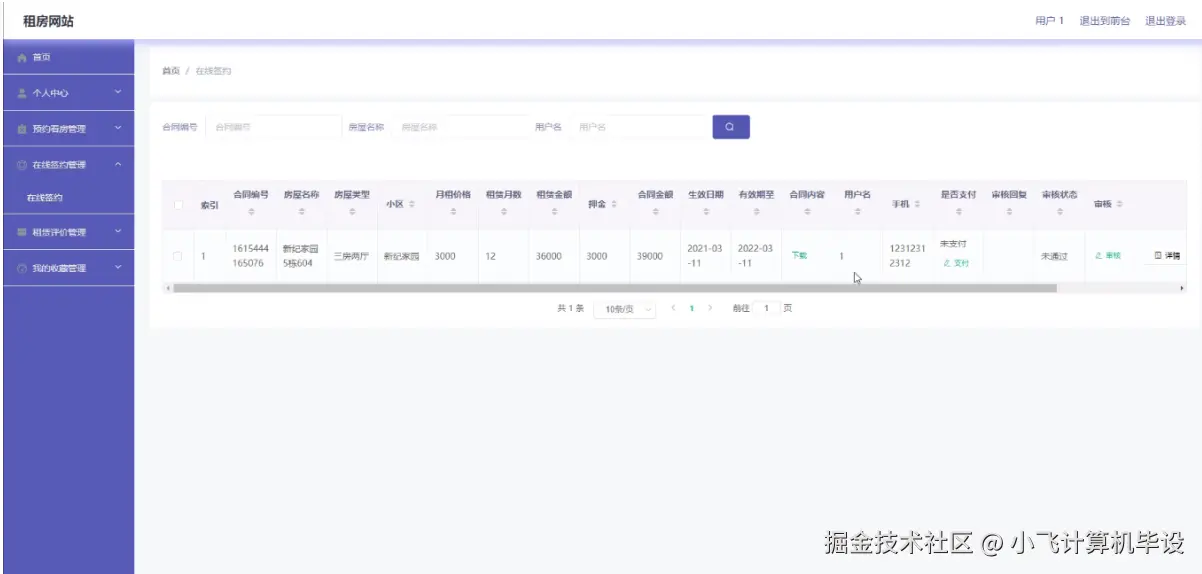Sort by 审核状态 column arrows
Image resolution: width=1202 pixels, height=574 pixels.
(1060, 212)
